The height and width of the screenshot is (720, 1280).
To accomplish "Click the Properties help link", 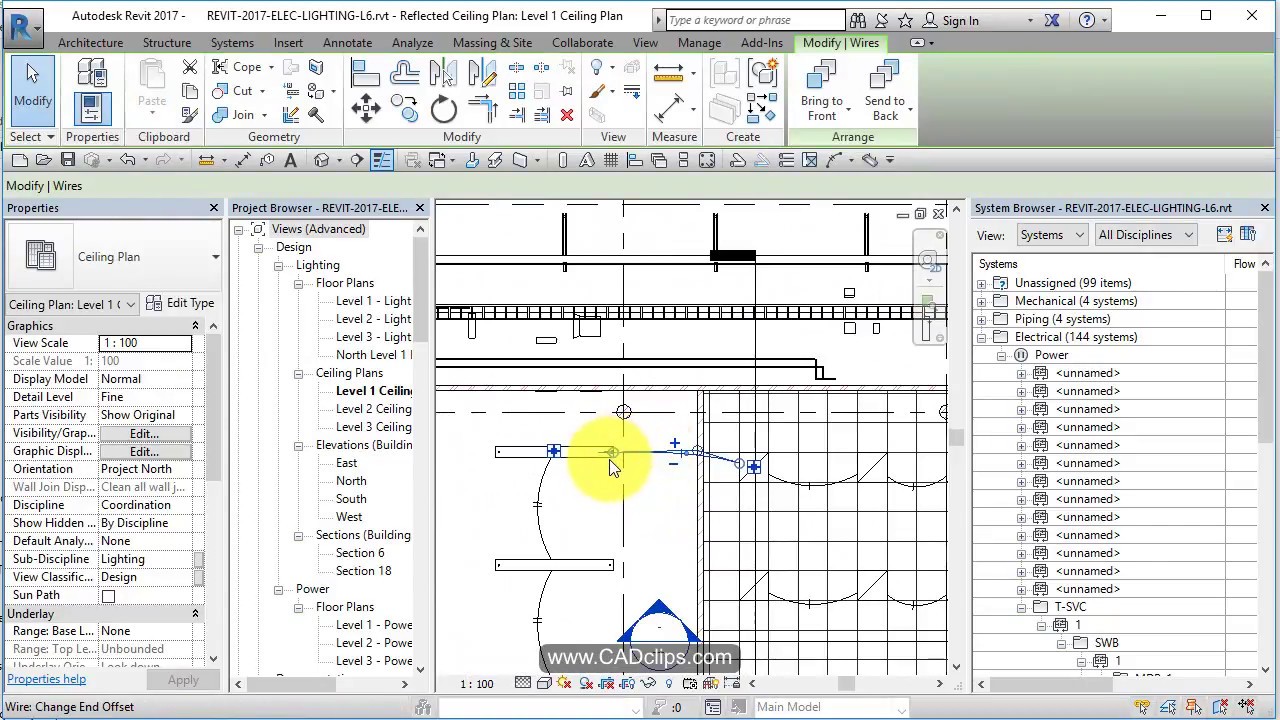I will coord(46,679).
